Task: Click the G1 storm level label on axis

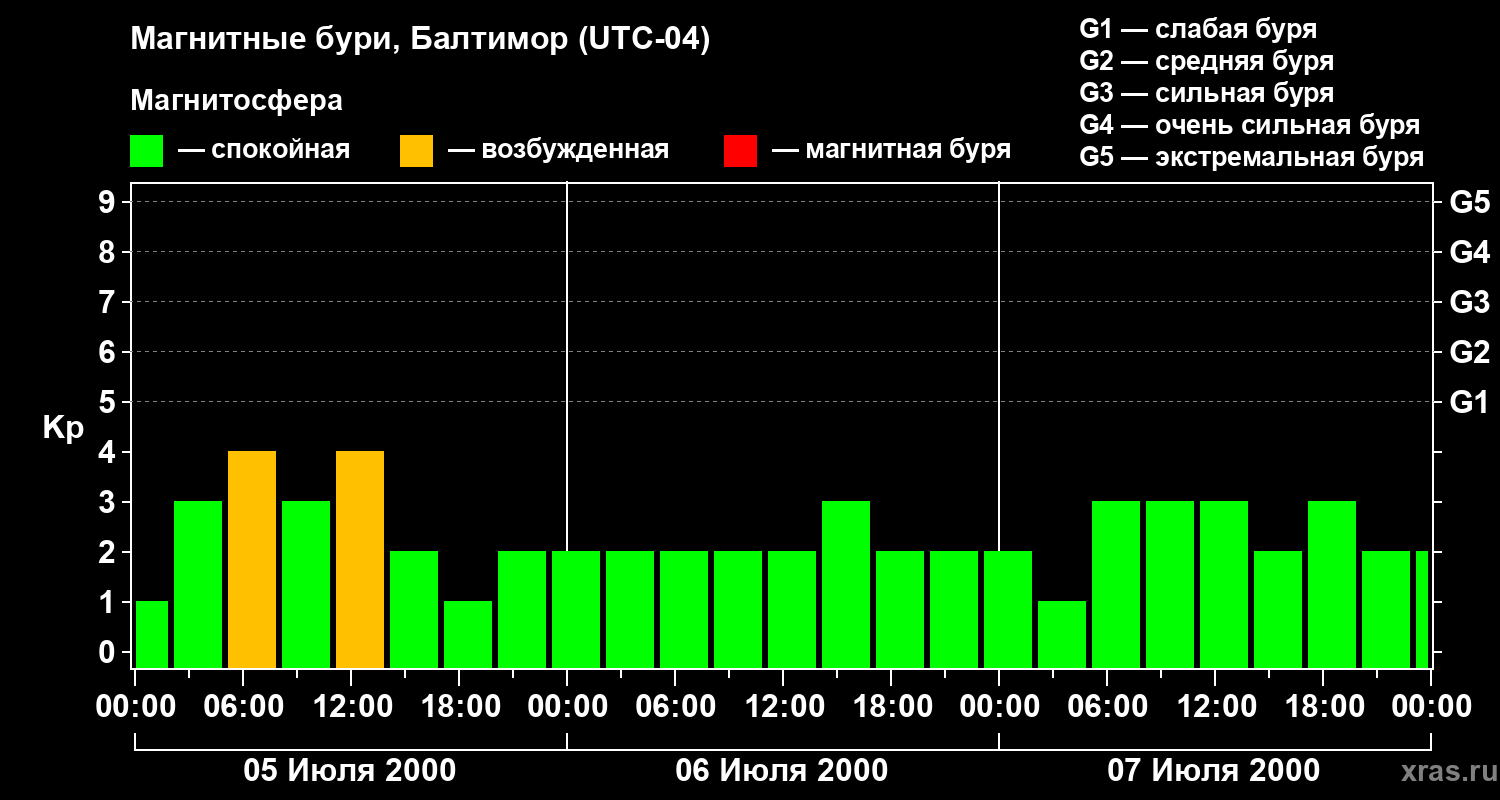Action: 1469,402
